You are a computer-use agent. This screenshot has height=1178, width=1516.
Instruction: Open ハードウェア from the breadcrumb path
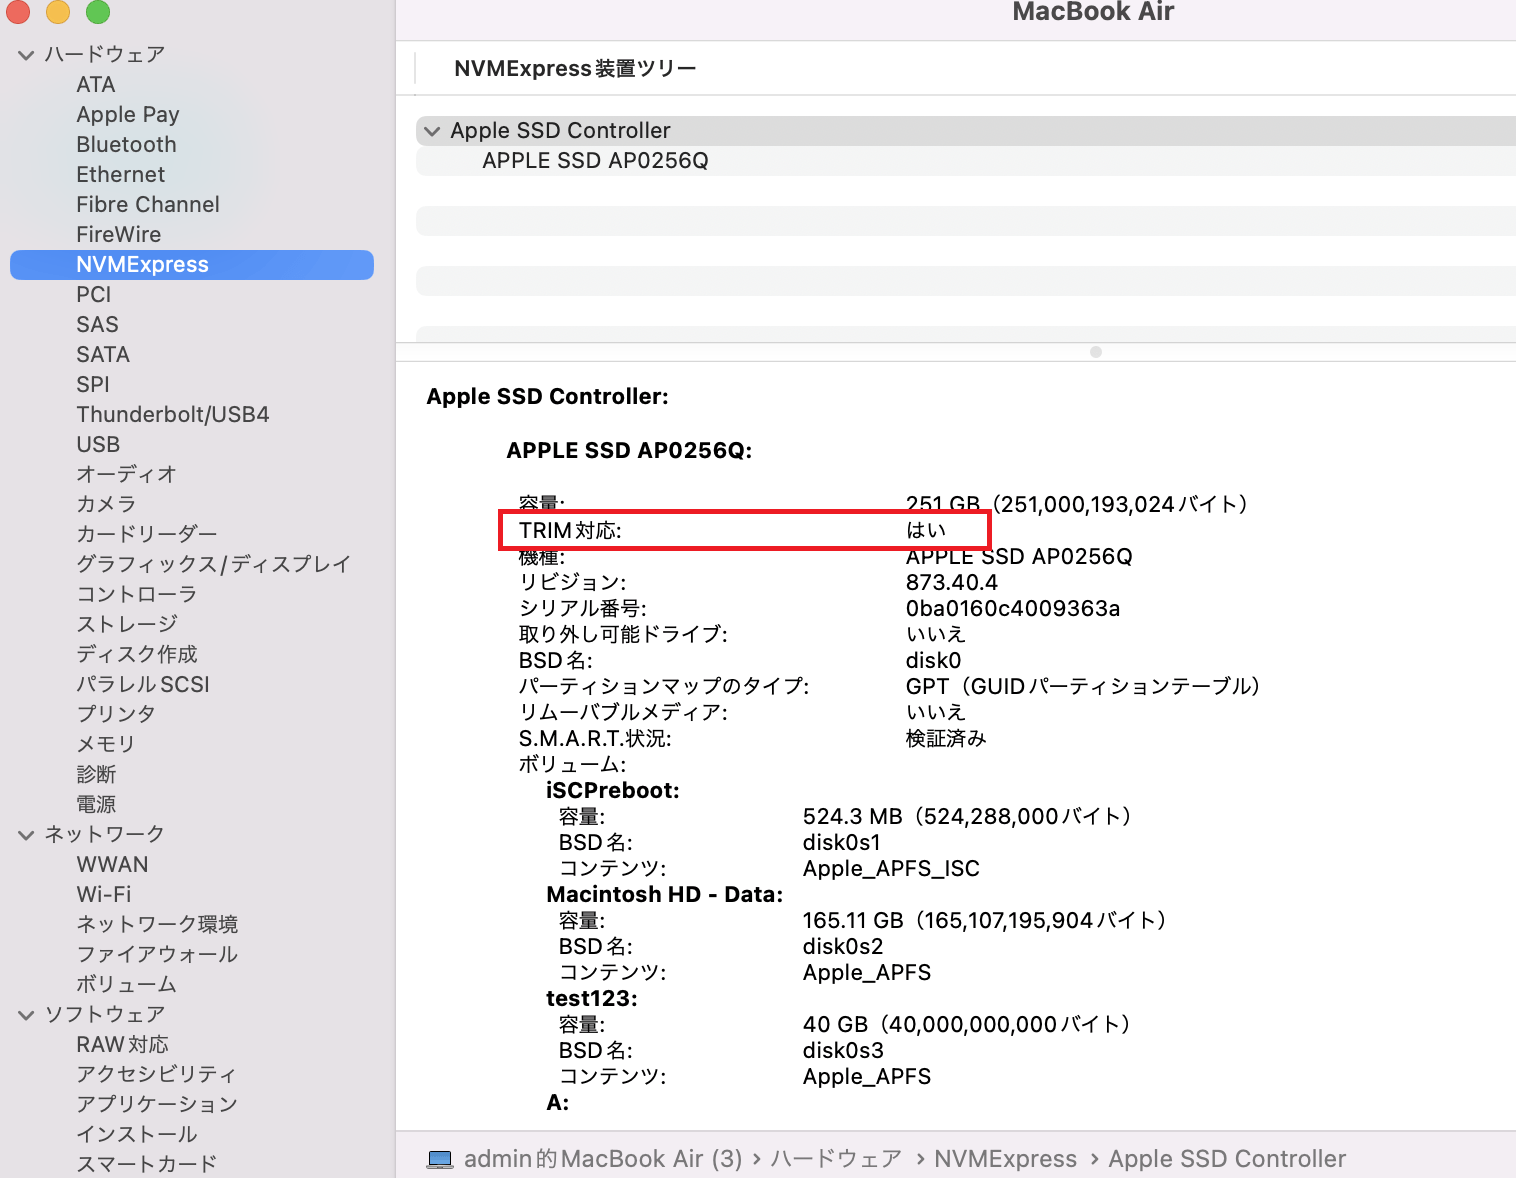[835, 1159]
